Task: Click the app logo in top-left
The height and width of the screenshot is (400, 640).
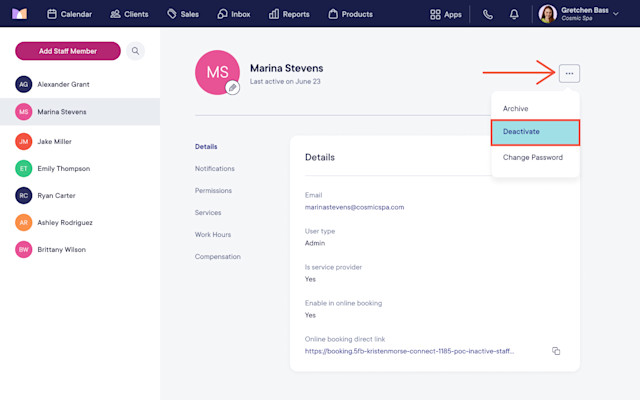Action: coord(19,14)
